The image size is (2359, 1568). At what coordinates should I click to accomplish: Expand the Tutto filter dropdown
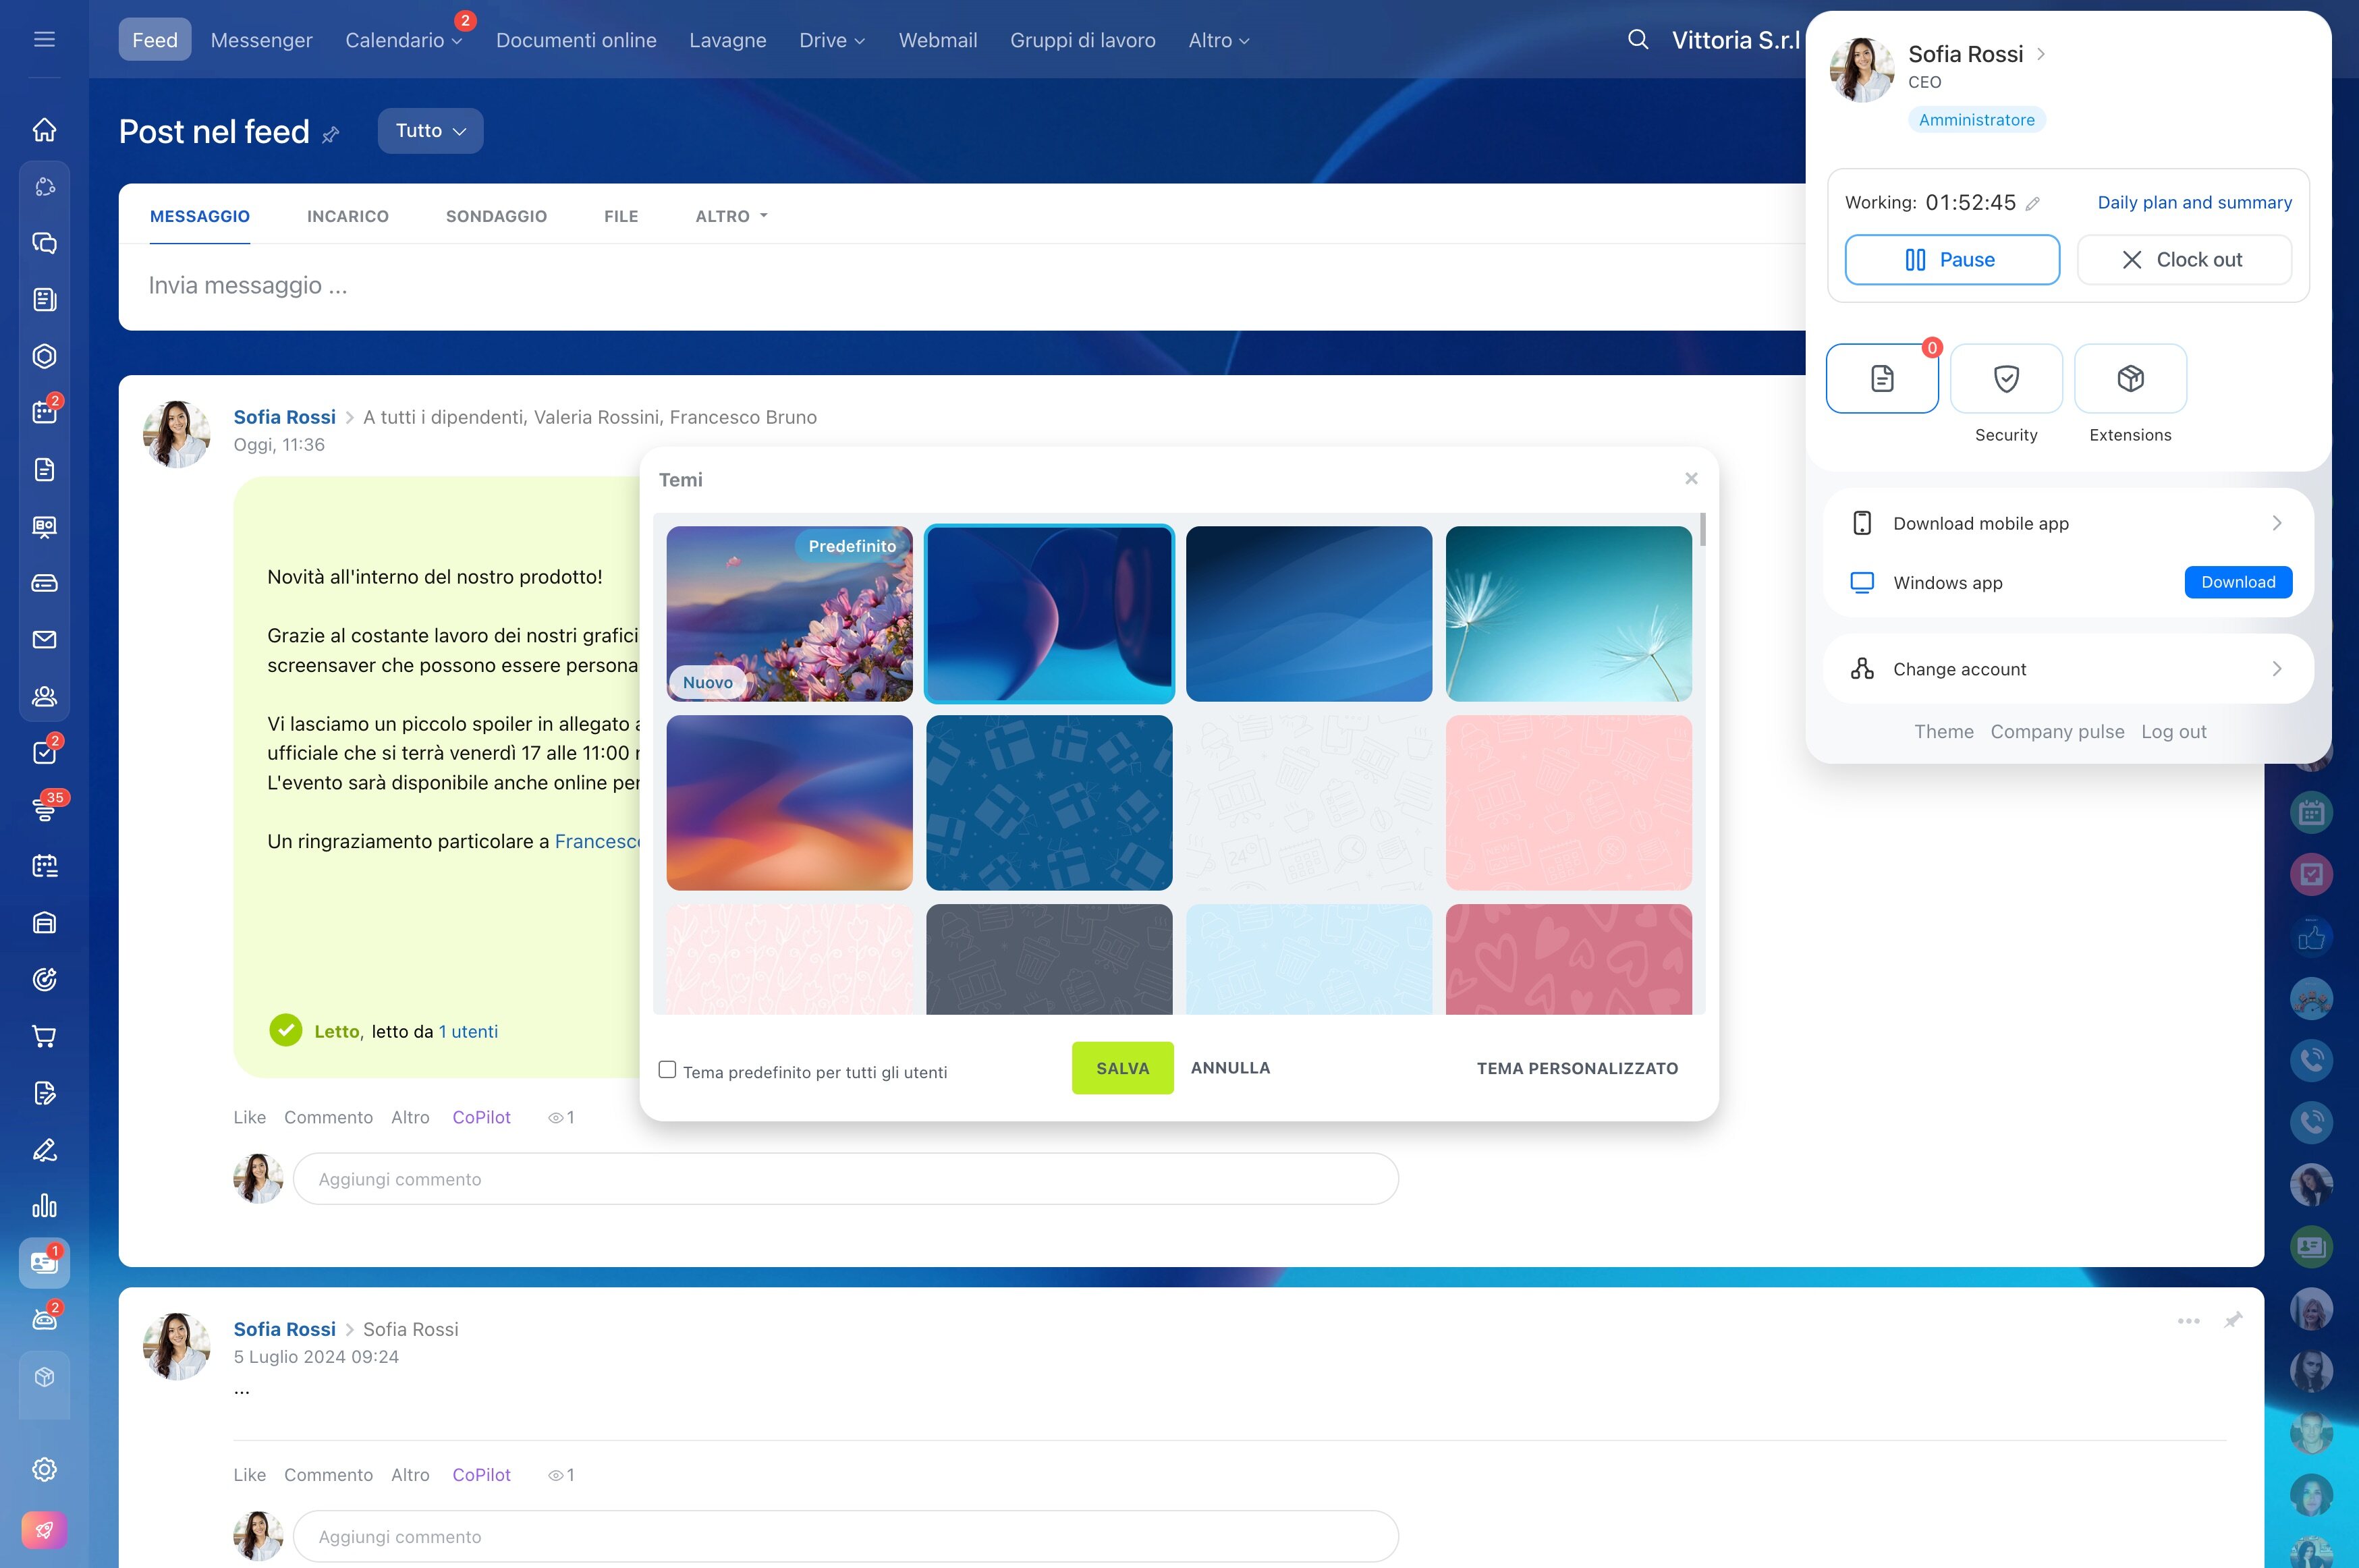click(430, 131)
